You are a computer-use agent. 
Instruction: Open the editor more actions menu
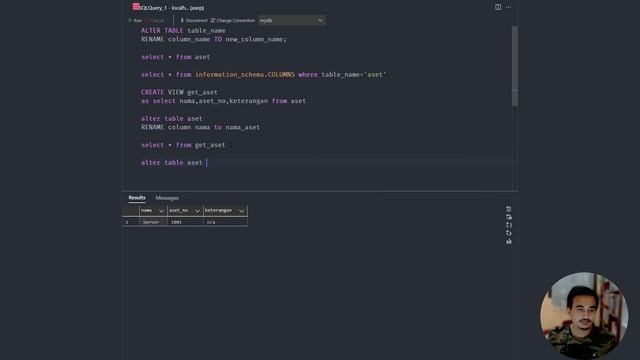(509, 7)
